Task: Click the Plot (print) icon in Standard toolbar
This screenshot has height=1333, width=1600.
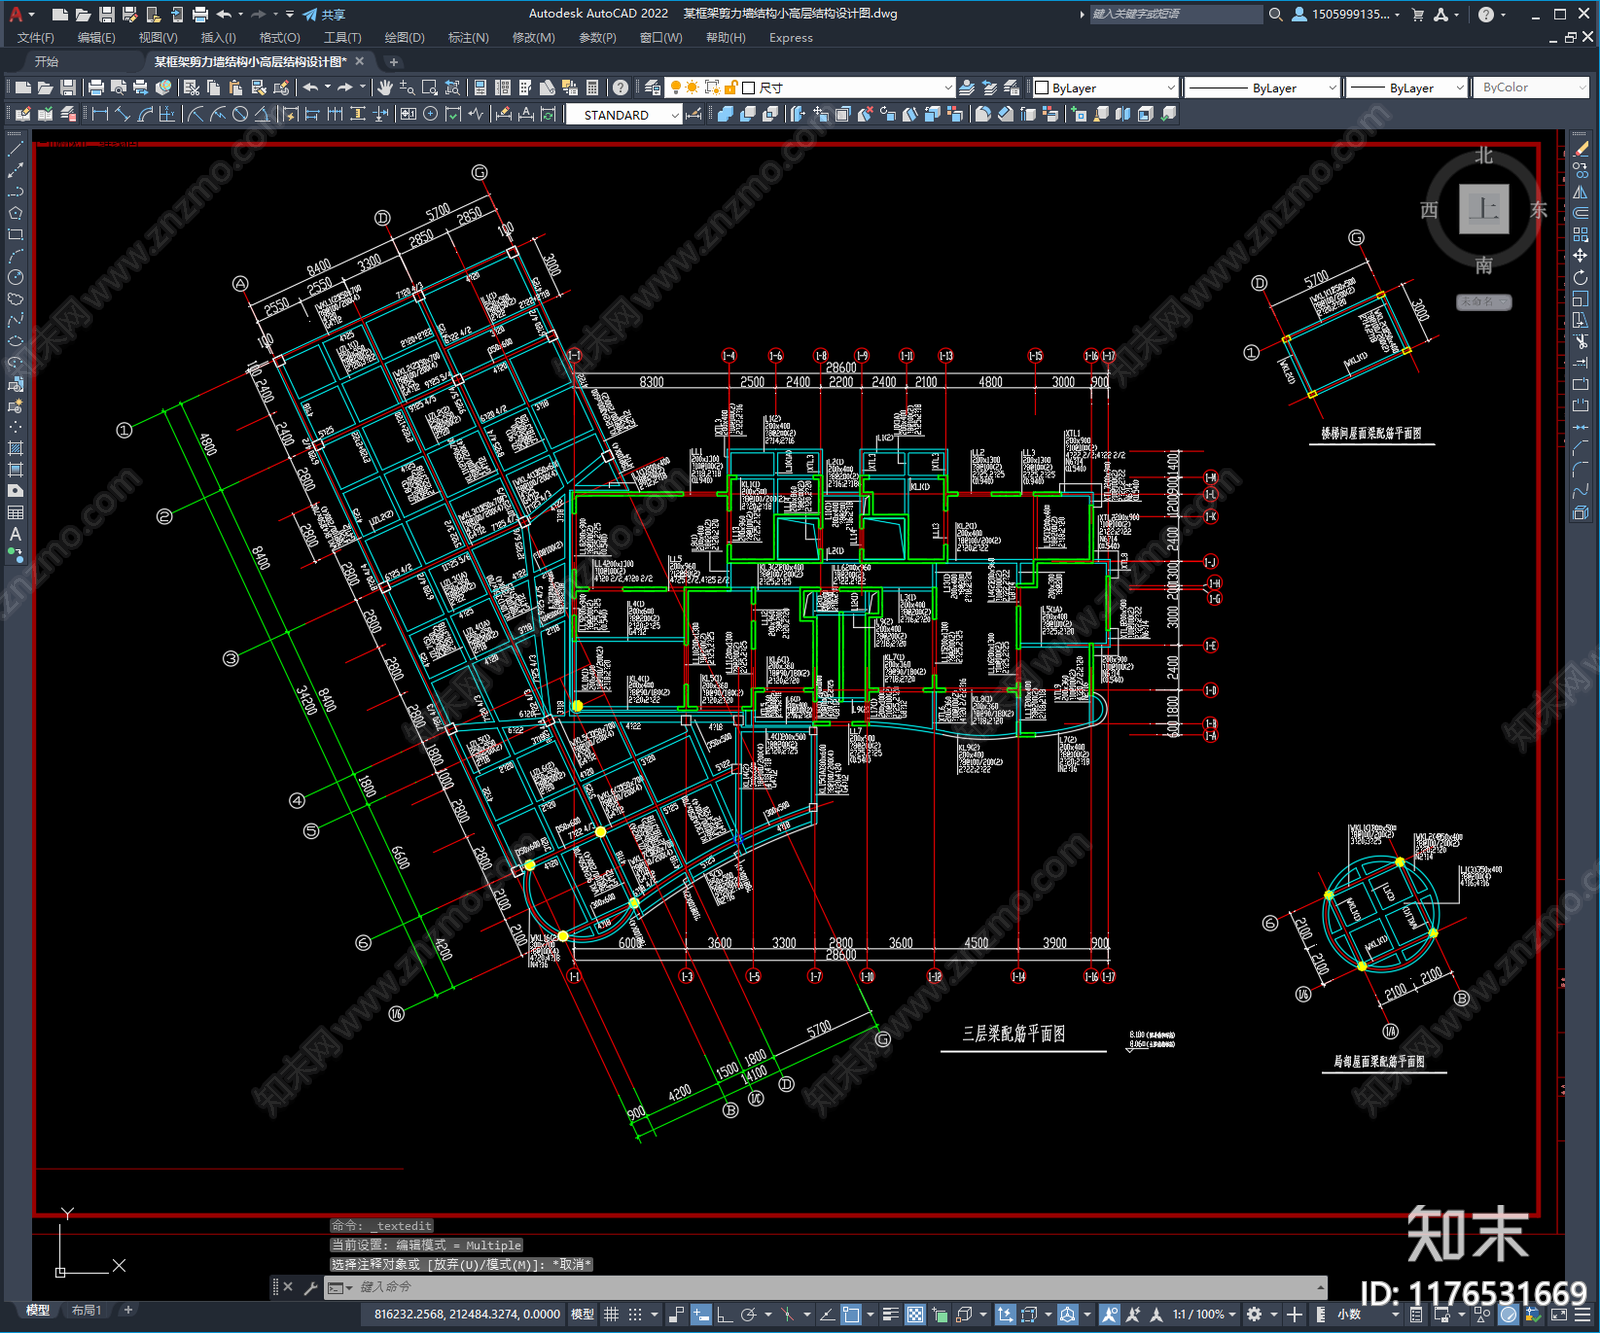Action: [97, 88]
